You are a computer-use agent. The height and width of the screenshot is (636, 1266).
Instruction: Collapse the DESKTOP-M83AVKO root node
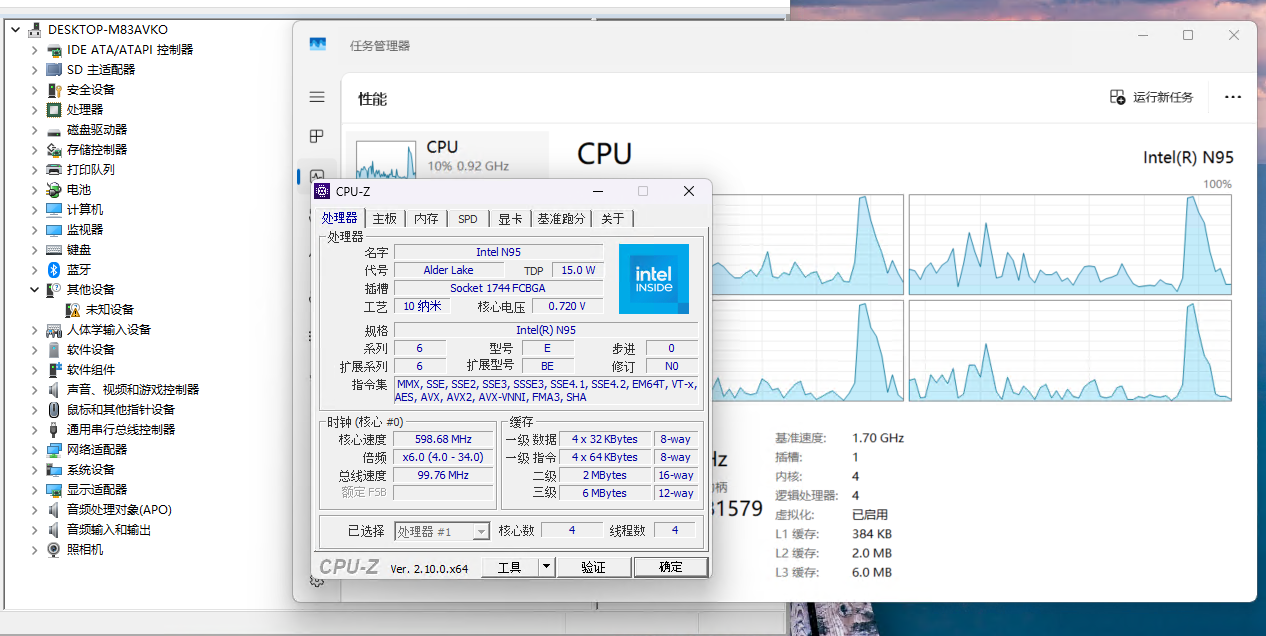click(x=15, y=29)
